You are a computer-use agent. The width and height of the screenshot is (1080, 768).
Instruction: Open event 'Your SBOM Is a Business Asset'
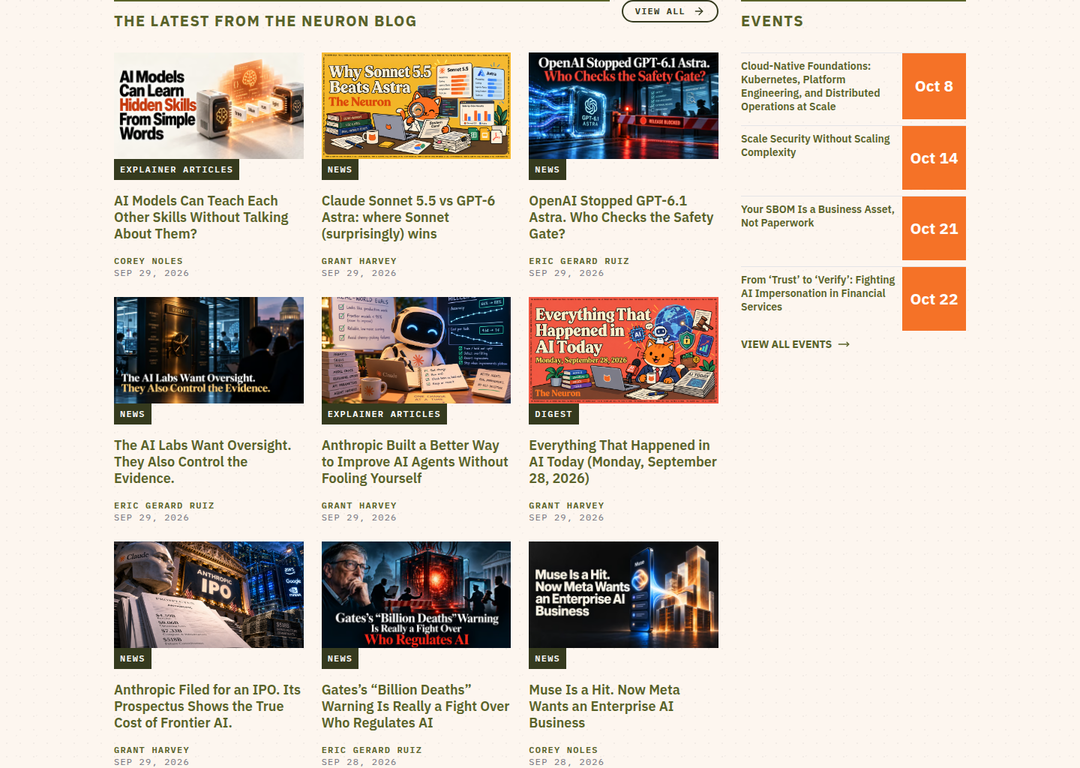[x=818, y=216]
